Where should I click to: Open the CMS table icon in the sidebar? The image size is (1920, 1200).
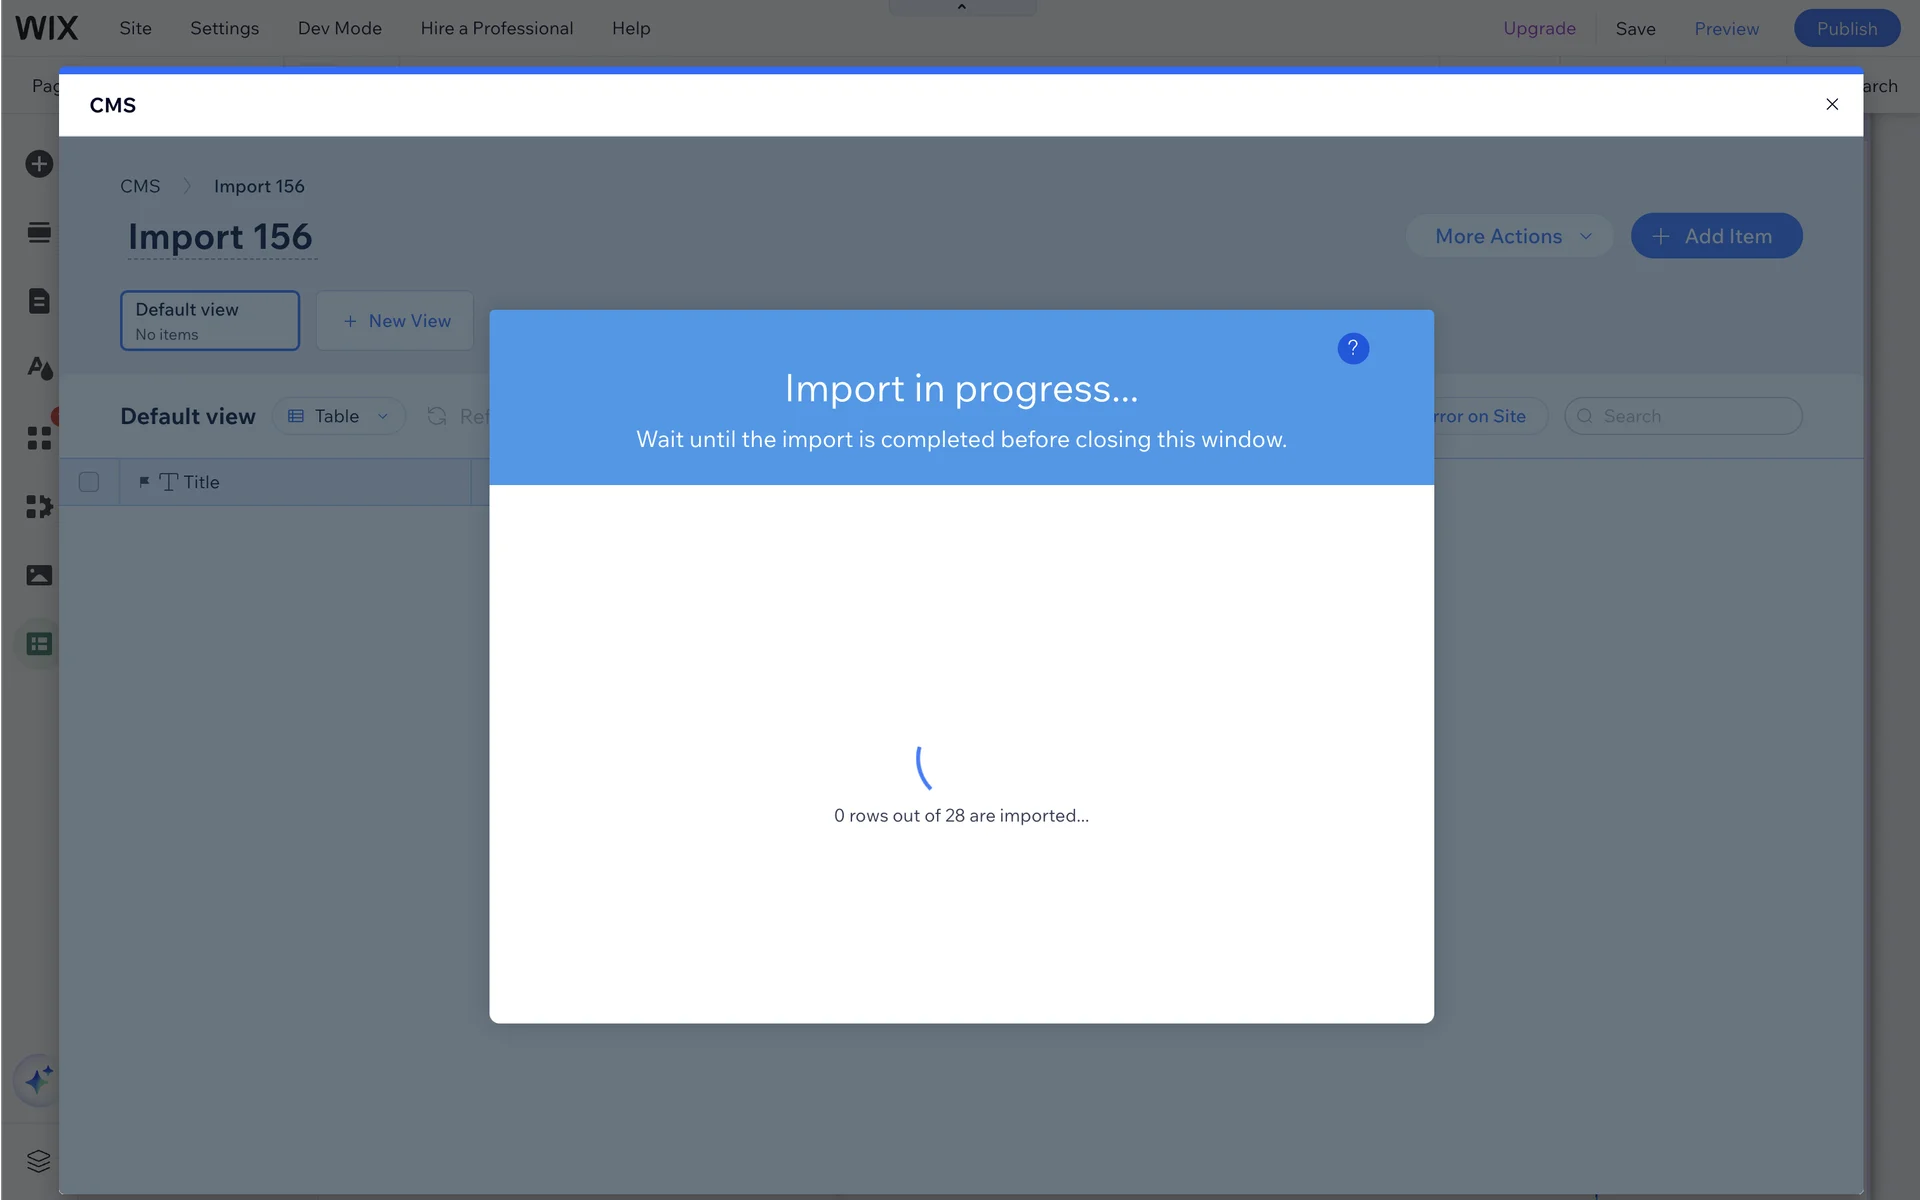tap(39, 644)
